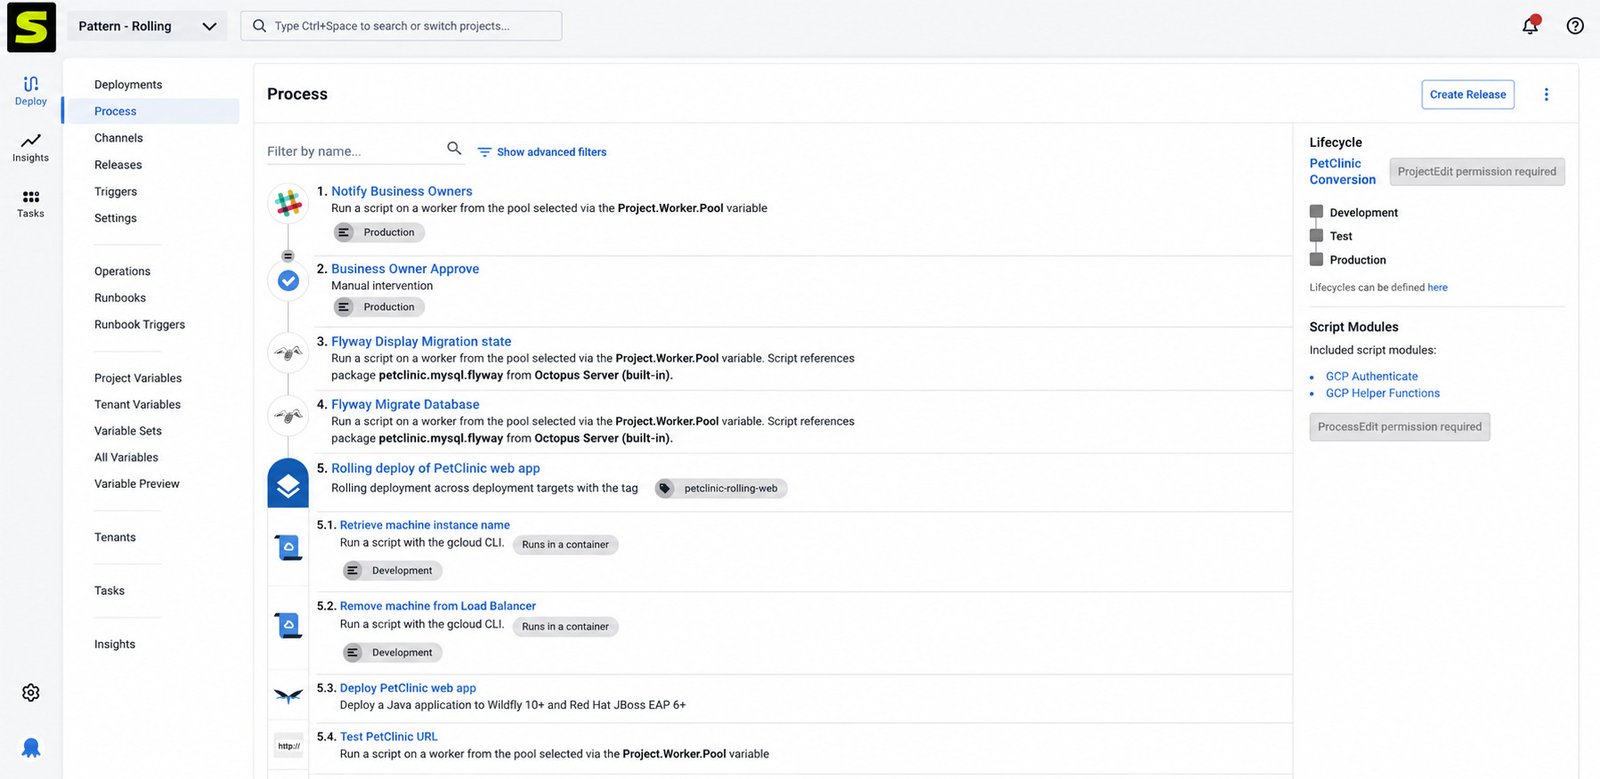This screenshot has height=779, width=1600.
Task: Open Releases in the project menu
Action: pyautogui.click(x=118, y=165)
